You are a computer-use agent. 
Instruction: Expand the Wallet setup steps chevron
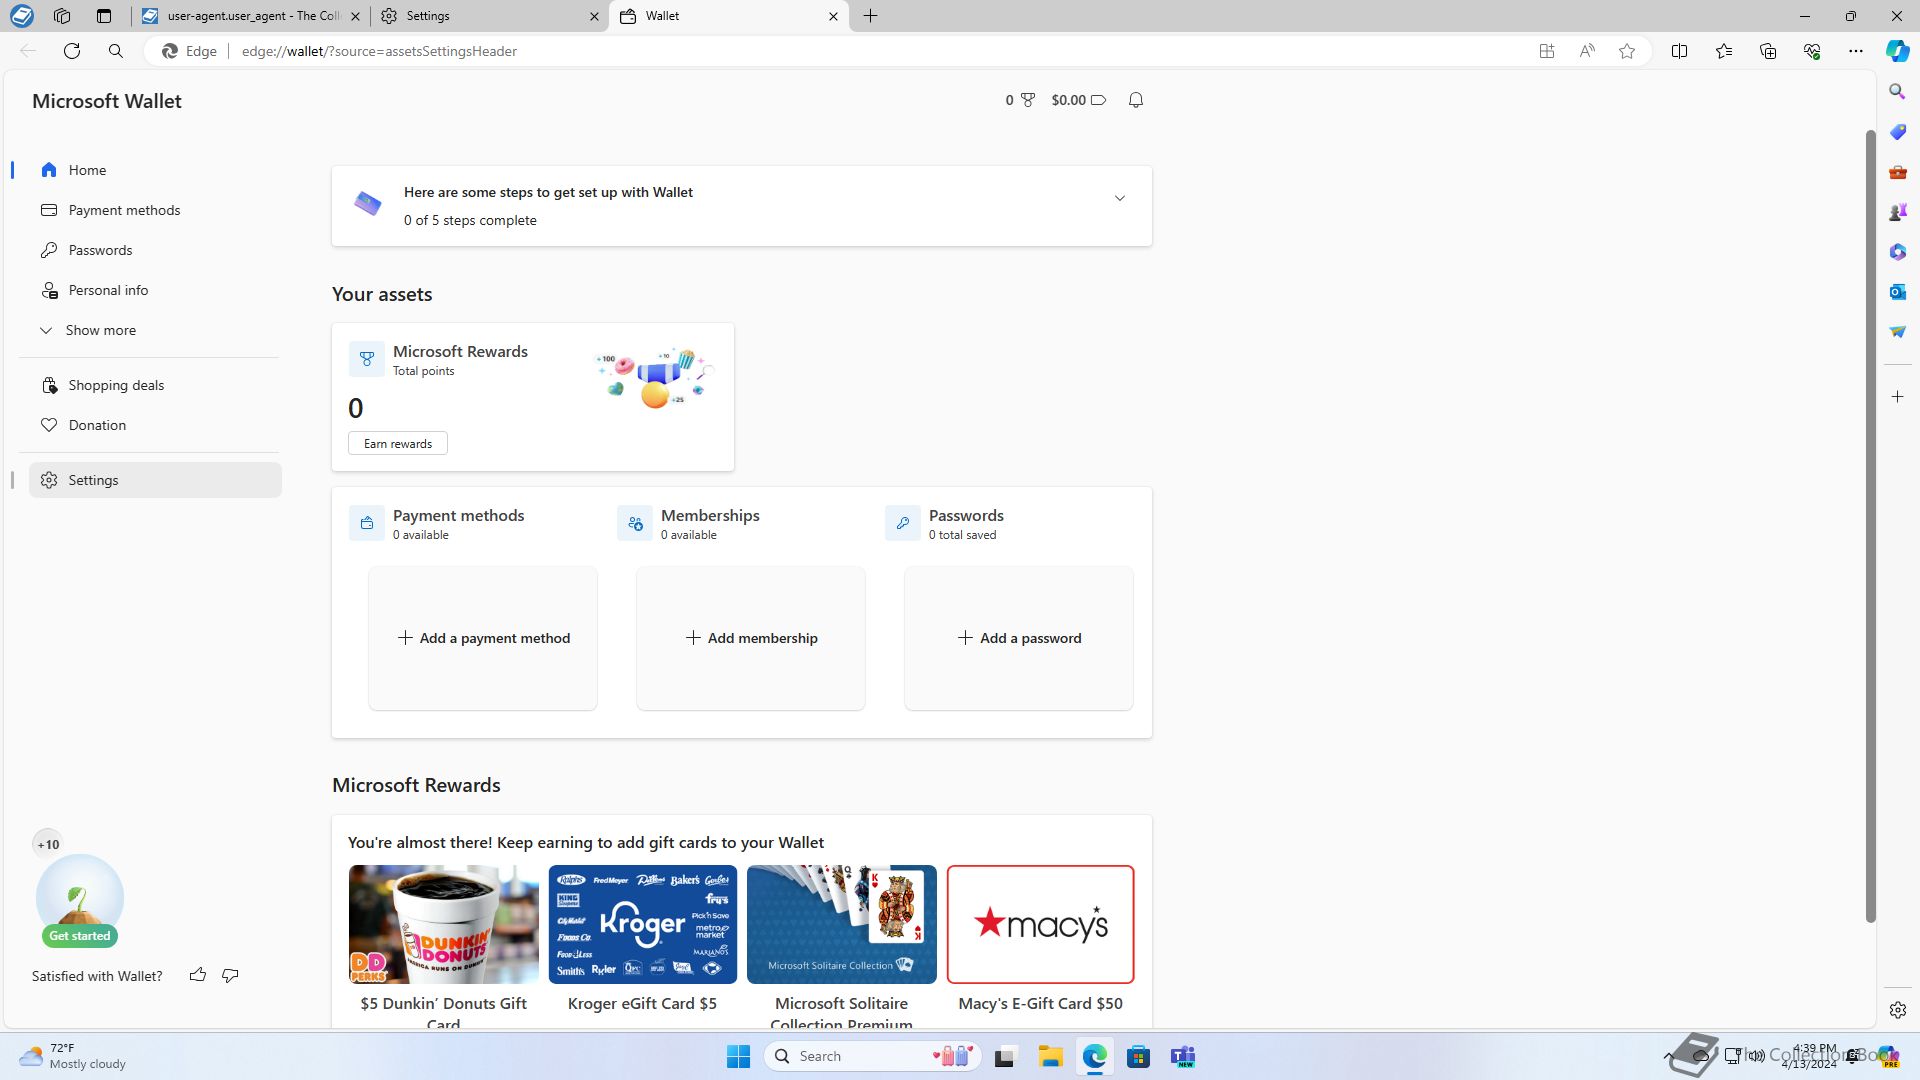point(1120,198)
